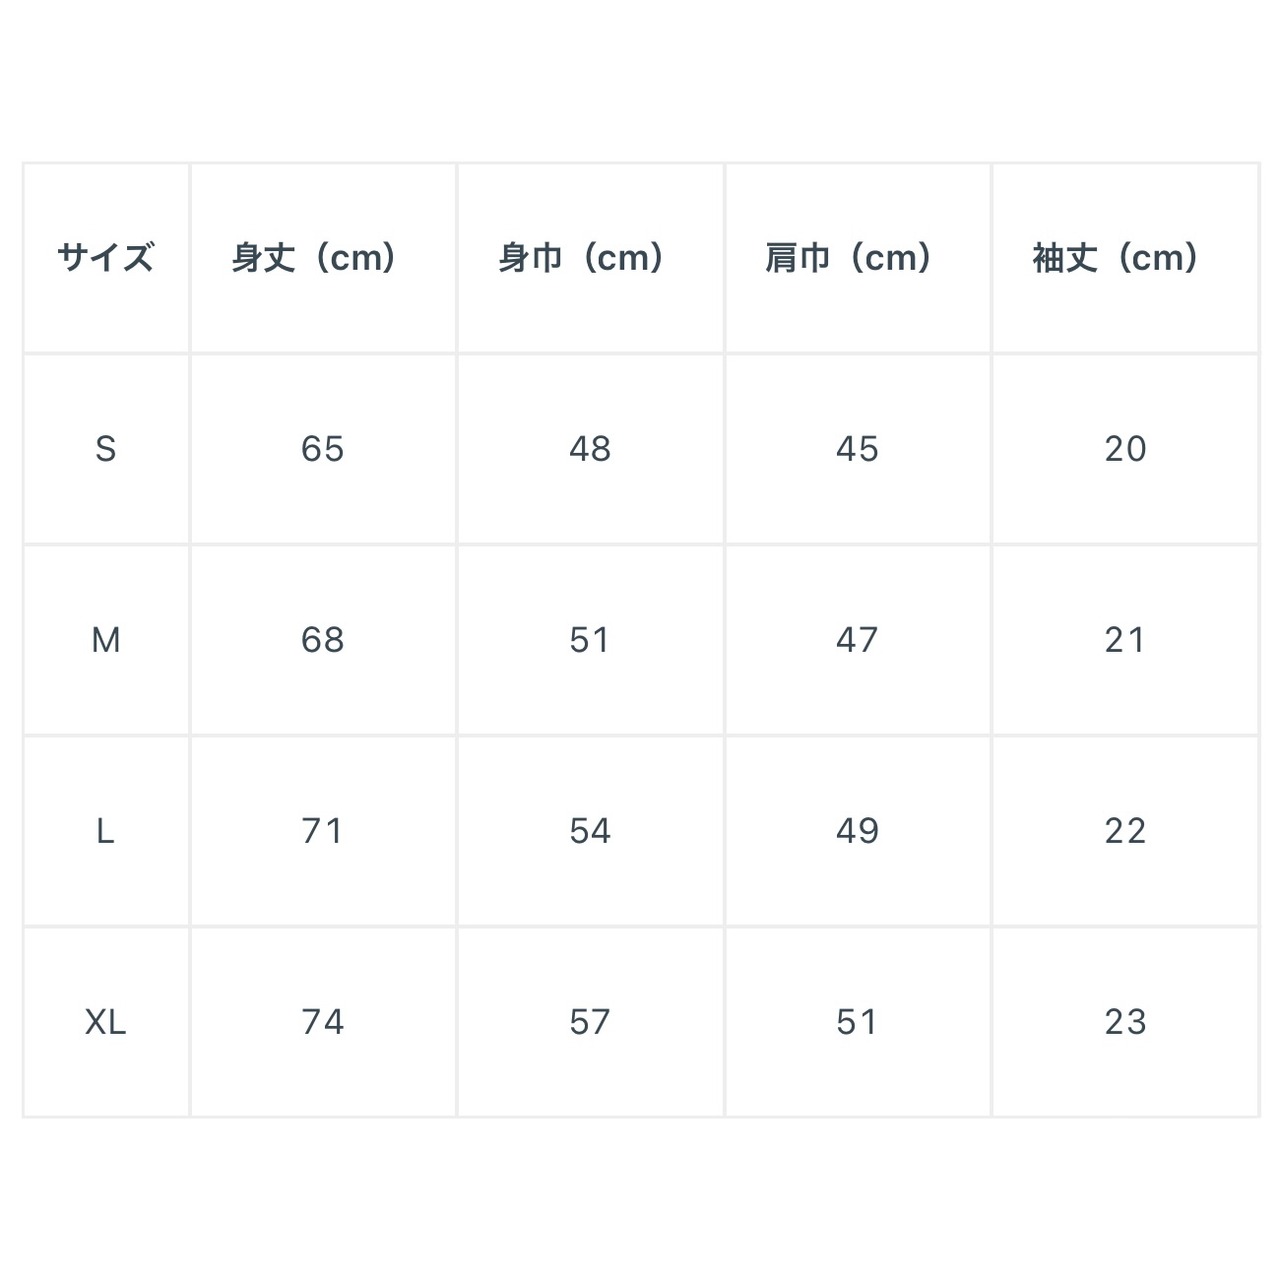
Task: Click the 肩巾 value 45 for size S
Action: [857, 449]
